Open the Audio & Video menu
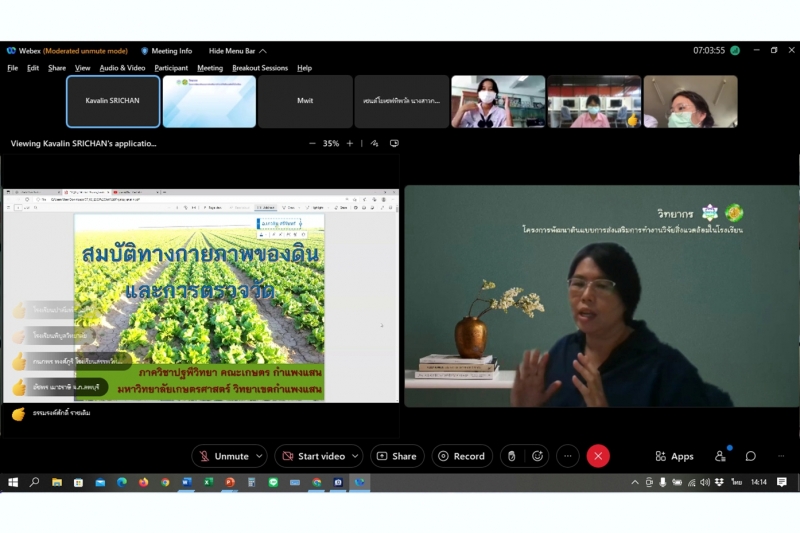 (x=122, y=68)
